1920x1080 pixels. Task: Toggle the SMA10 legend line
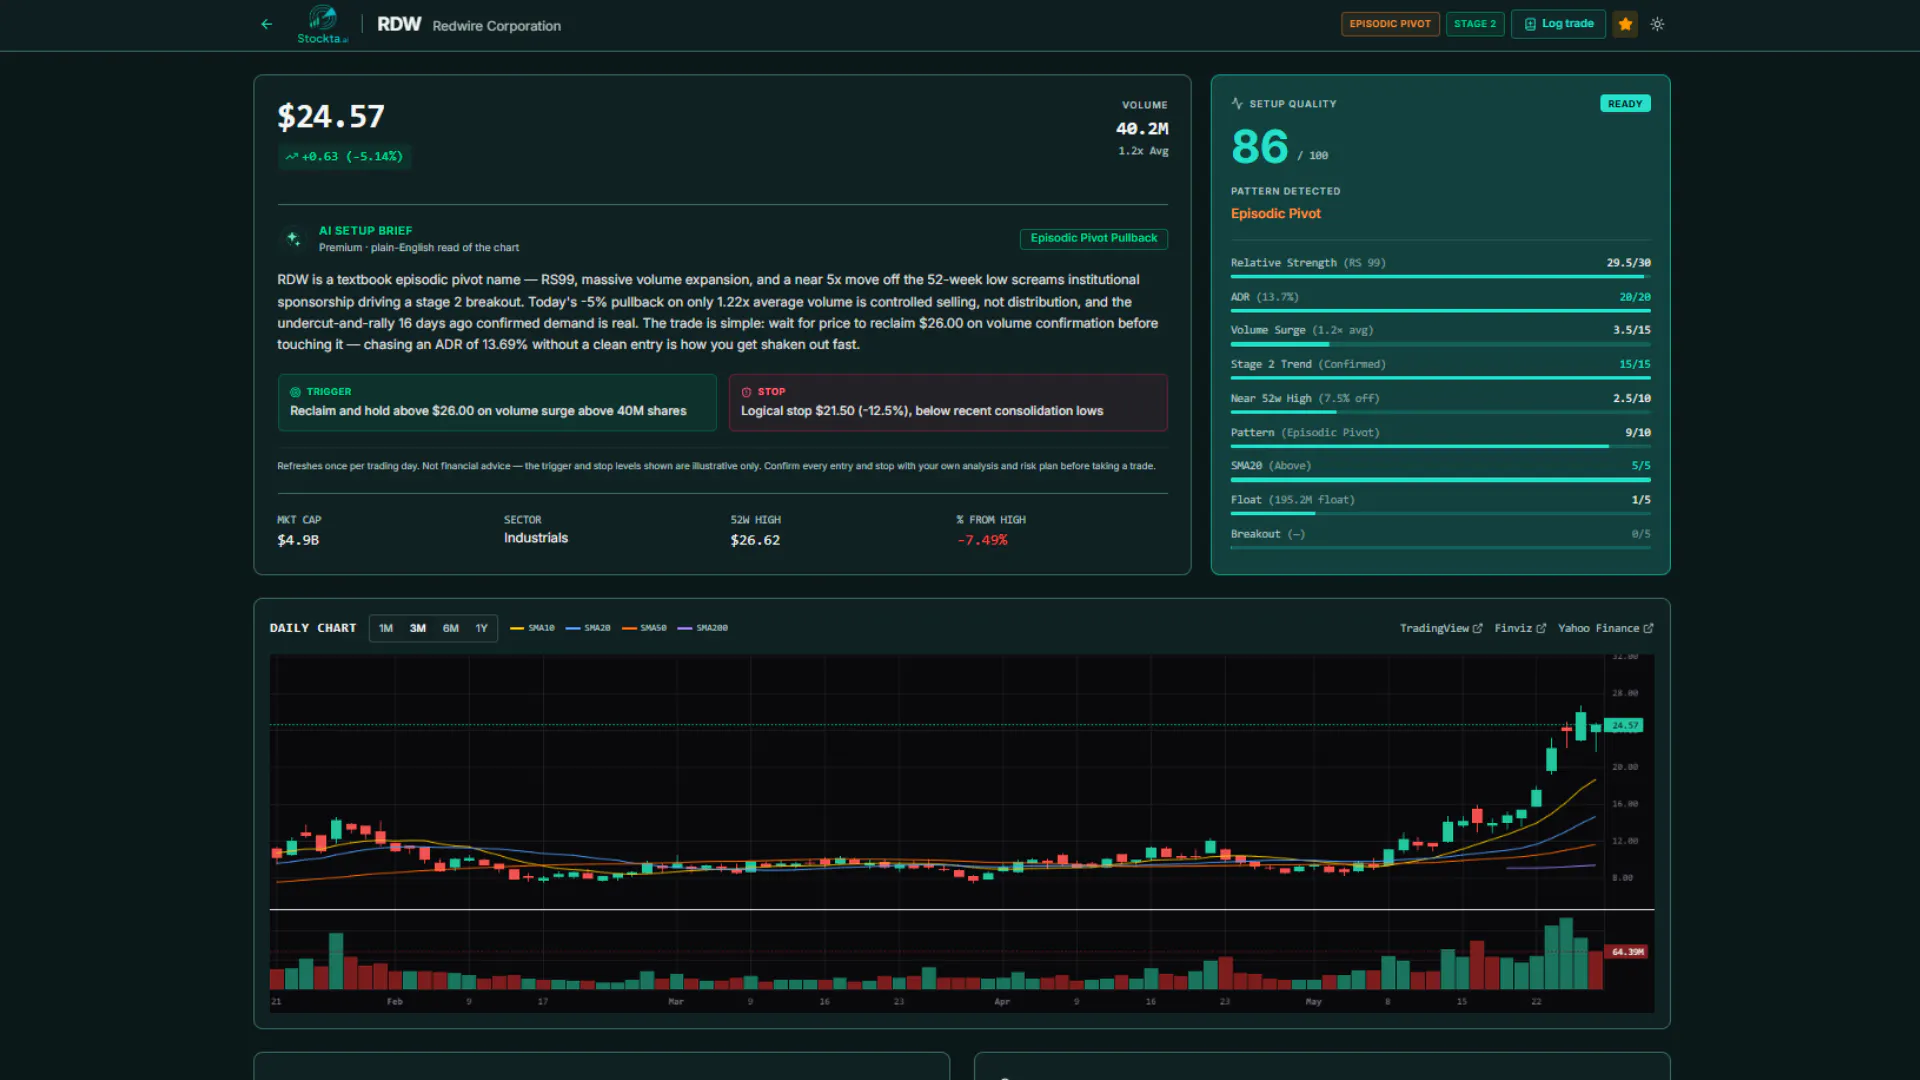point(532,628)
